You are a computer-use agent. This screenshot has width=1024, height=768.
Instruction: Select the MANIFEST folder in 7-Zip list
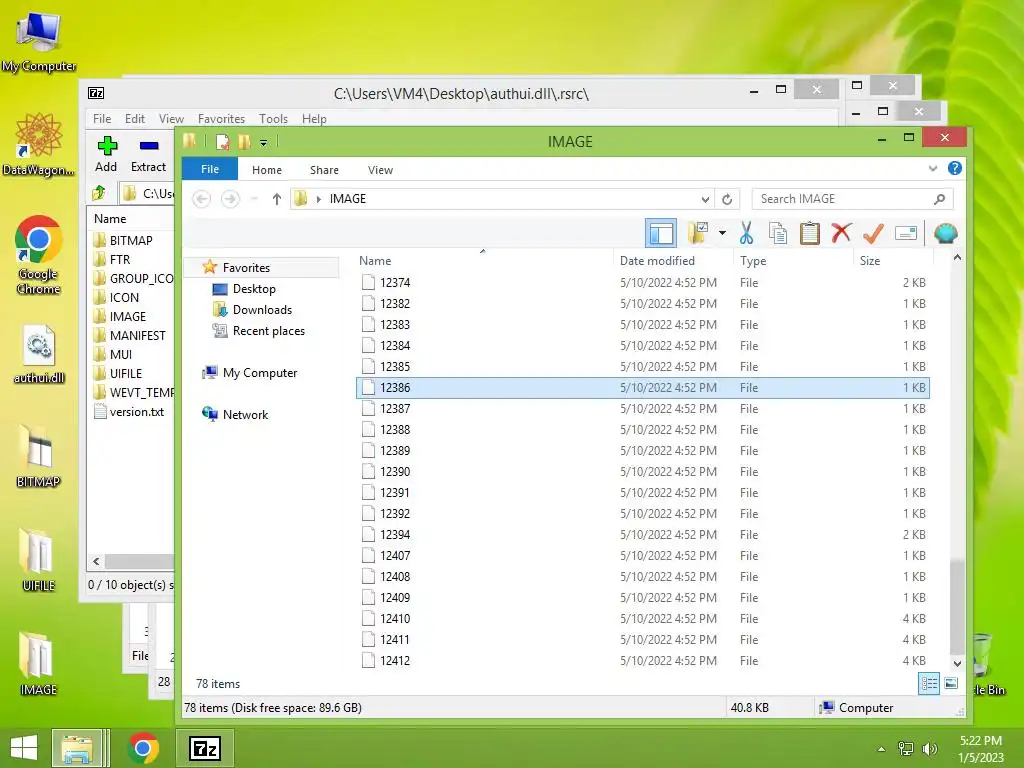(130, 336)
